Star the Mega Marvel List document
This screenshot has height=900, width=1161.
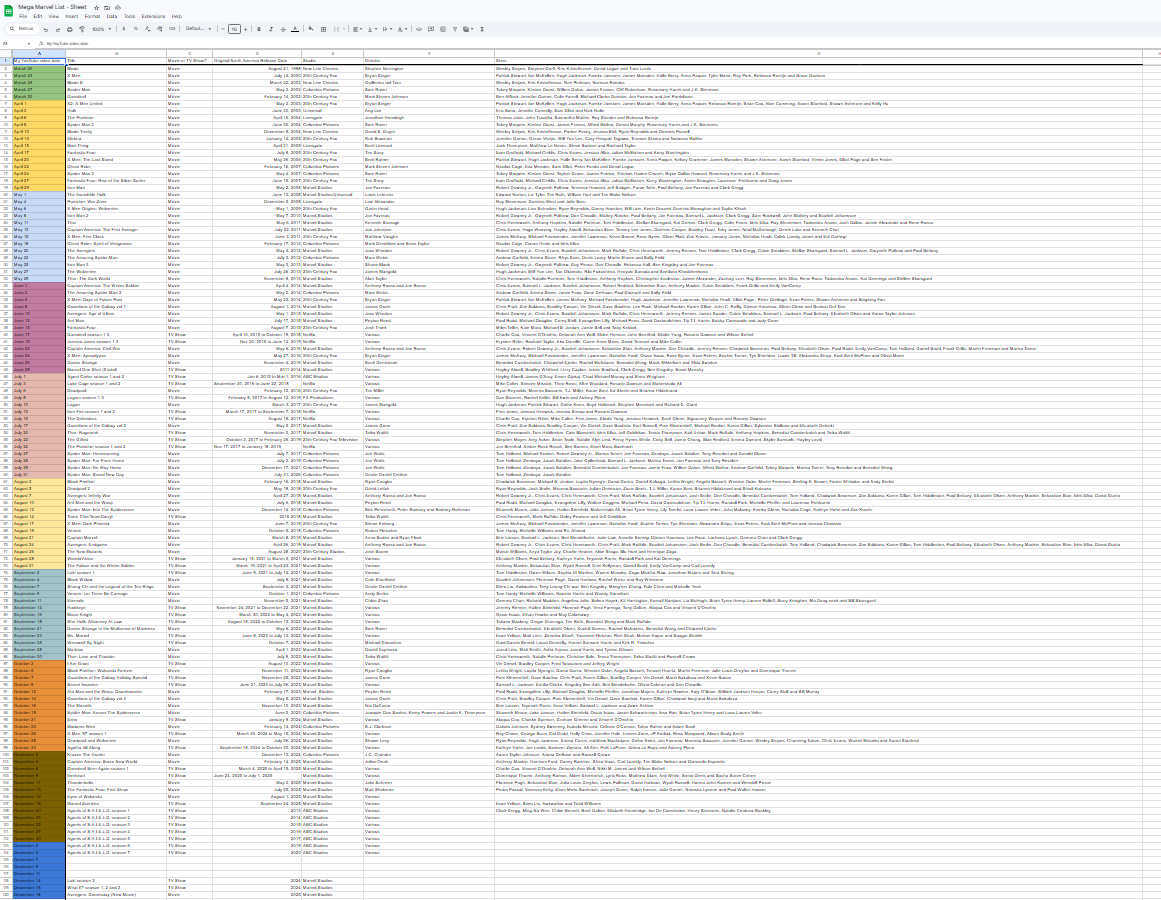point(96,7)
